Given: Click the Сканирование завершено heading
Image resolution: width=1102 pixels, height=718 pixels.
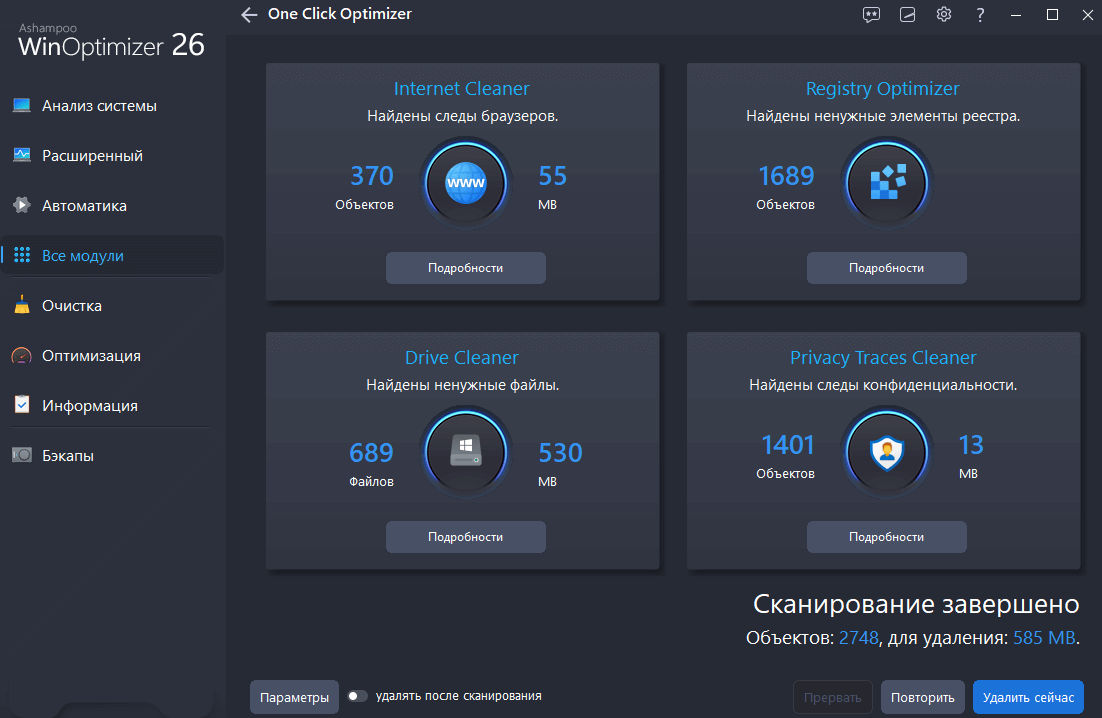Looking at the screenshot, I should point(916,604).
